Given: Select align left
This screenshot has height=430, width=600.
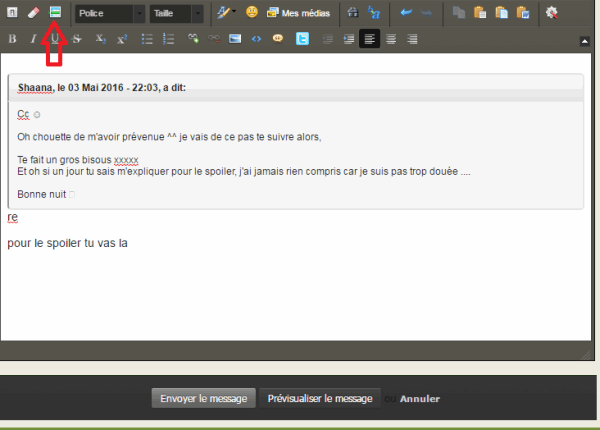Looking at the screenshot, I should [370, 39].
